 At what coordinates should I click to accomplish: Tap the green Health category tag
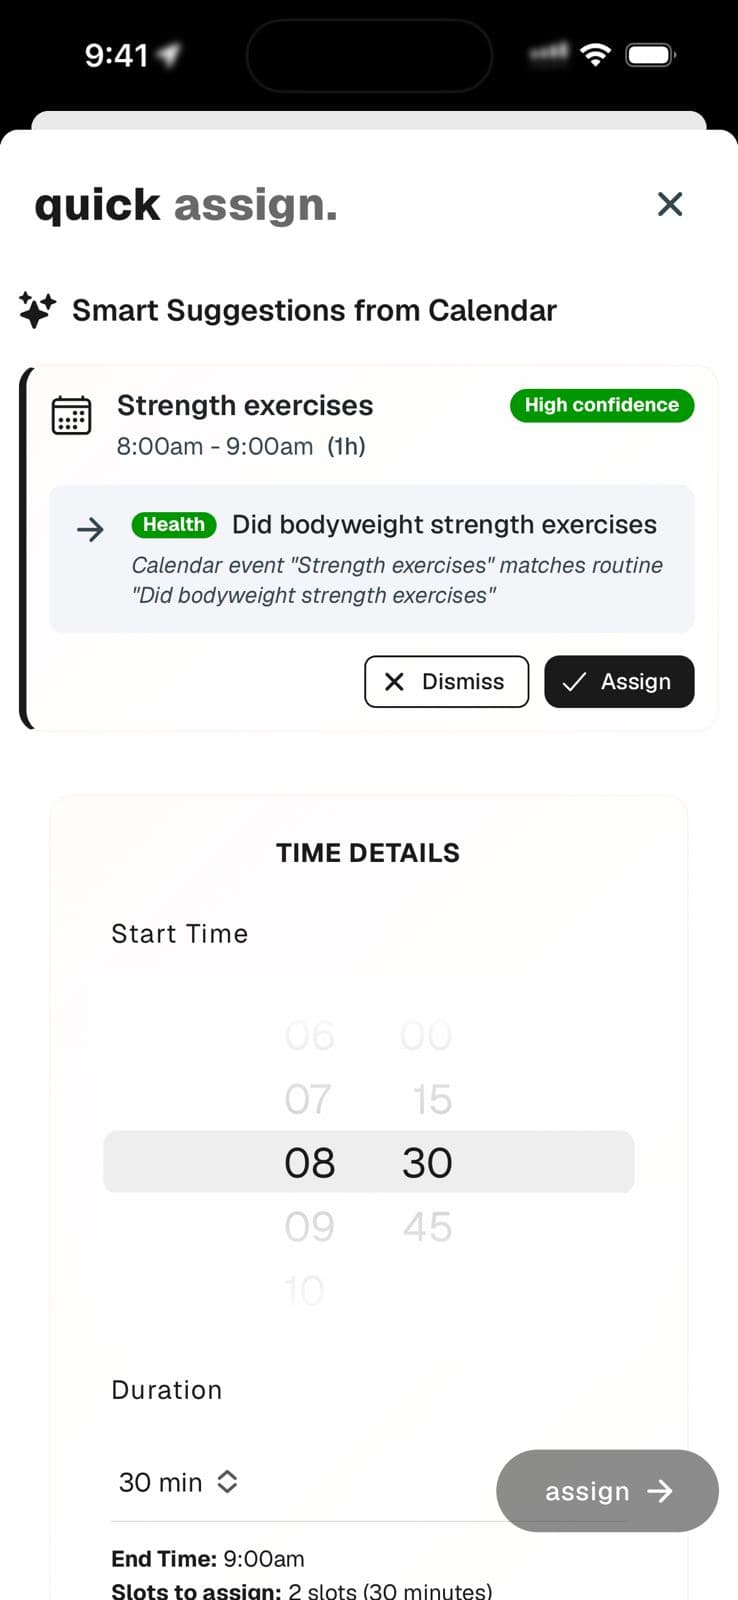pyautogui.click(x=174, y=524)
